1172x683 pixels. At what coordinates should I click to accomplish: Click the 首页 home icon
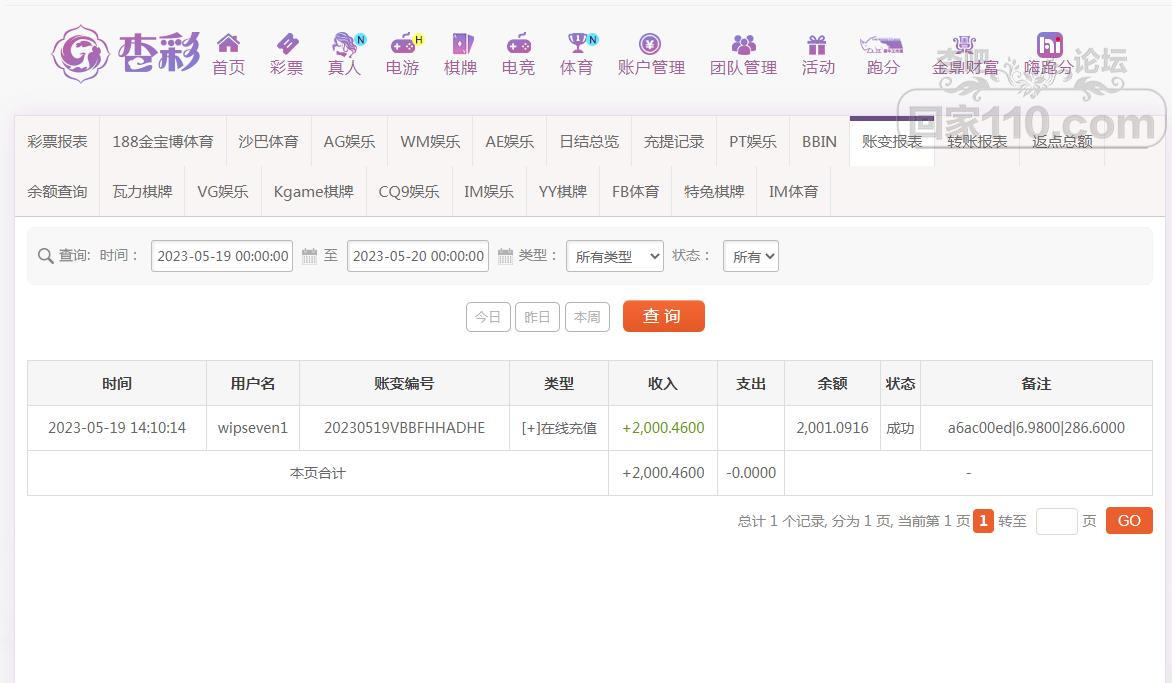[x=228, y=44]
